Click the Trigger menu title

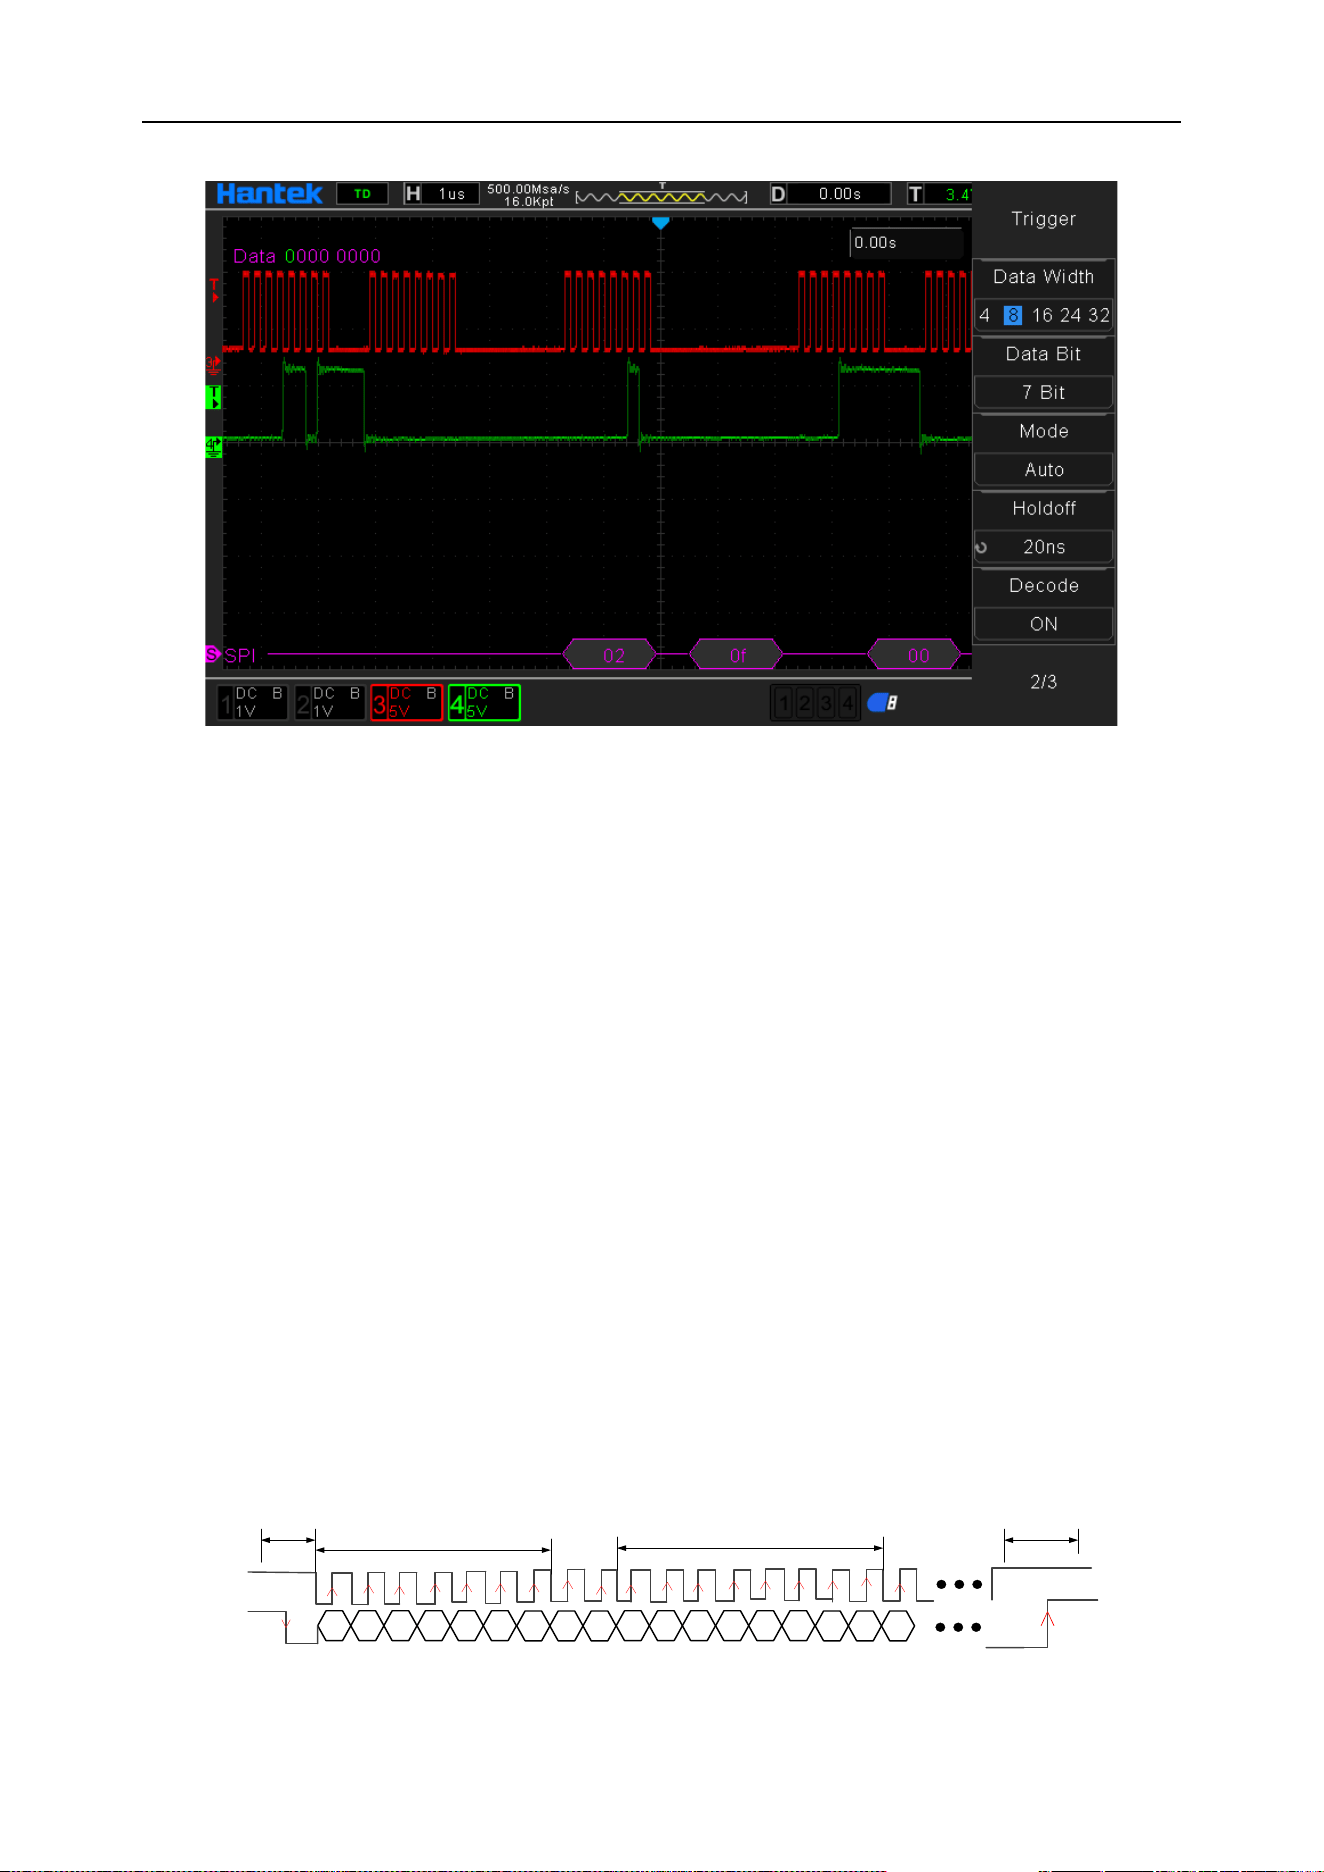point(1044,219)
